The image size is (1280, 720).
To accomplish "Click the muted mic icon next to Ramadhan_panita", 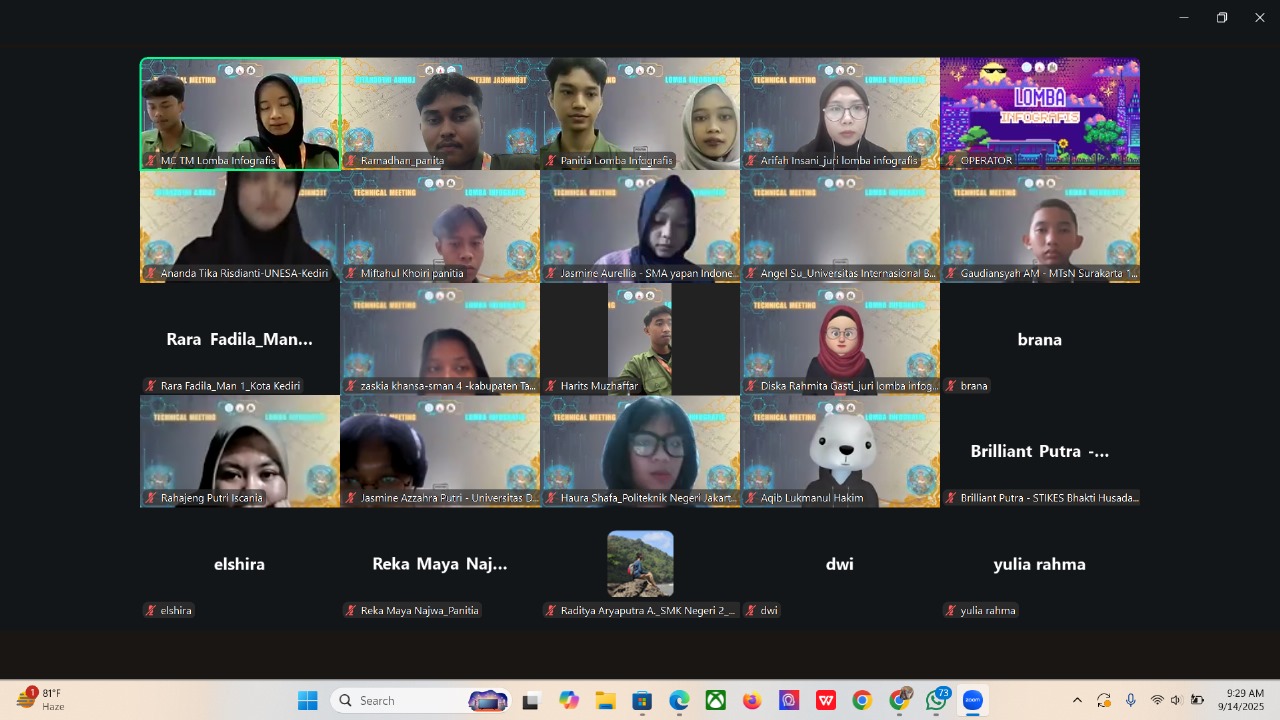I will click(x=351, y=160).
